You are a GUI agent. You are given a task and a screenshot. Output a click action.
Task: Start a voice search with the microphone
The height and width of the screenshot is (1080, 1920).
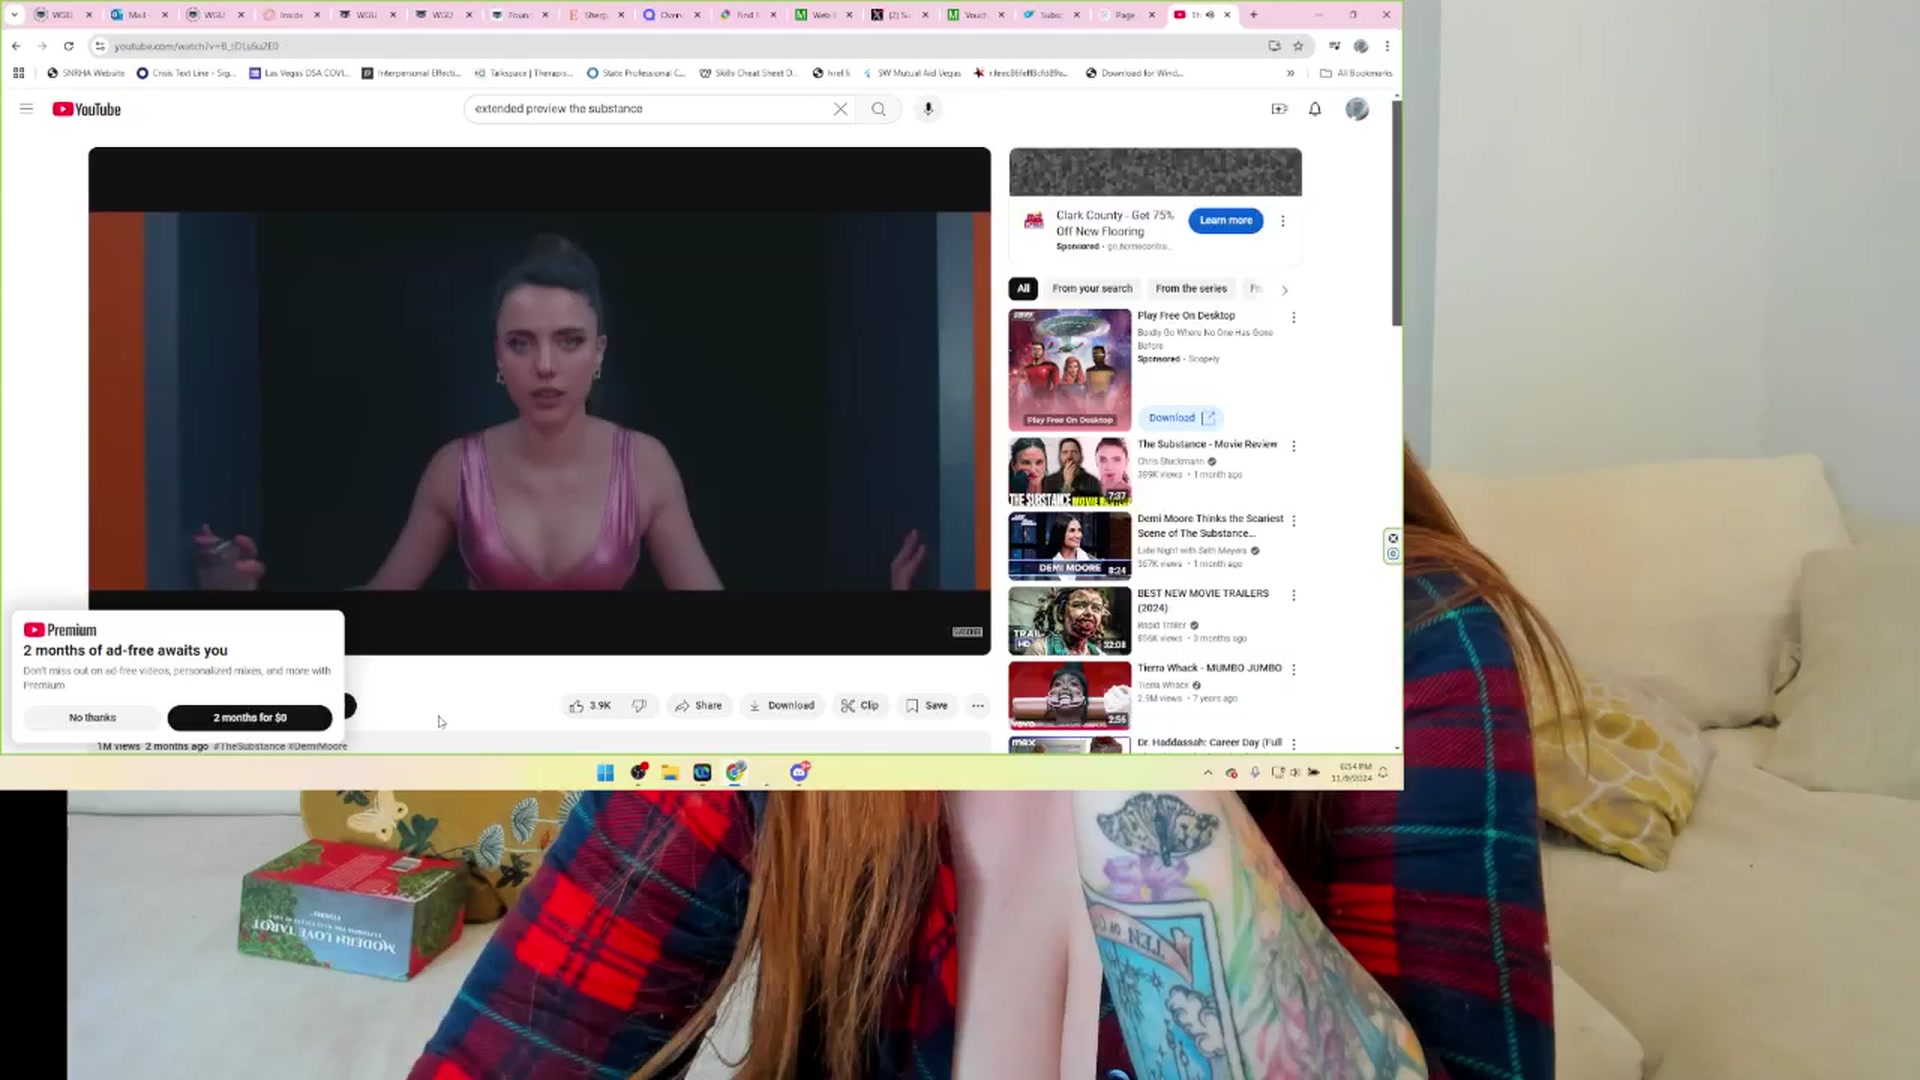928,109
